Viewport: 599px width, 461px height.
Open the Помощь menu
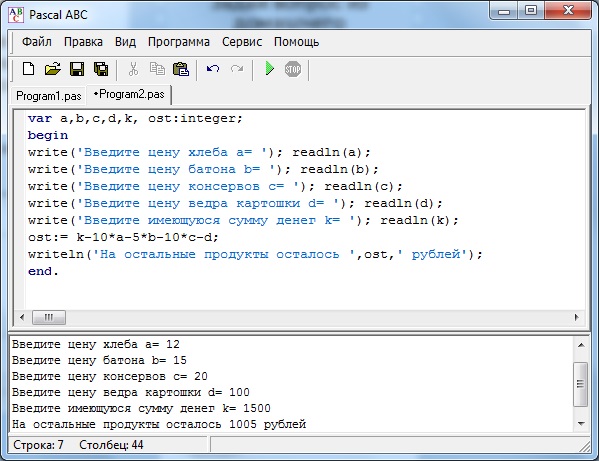pos(296,42)
